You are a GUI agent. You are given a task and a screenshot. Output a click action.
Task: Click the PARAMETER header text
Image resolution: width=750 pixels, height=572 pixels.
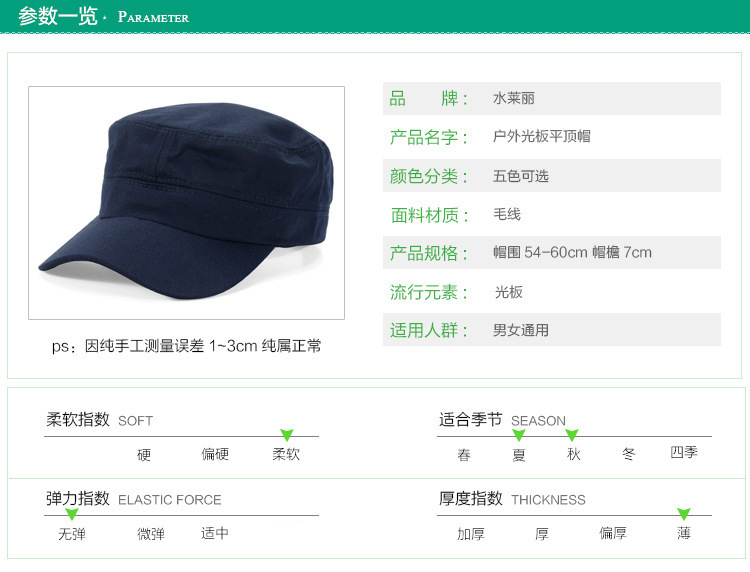[x=153, y=17]
